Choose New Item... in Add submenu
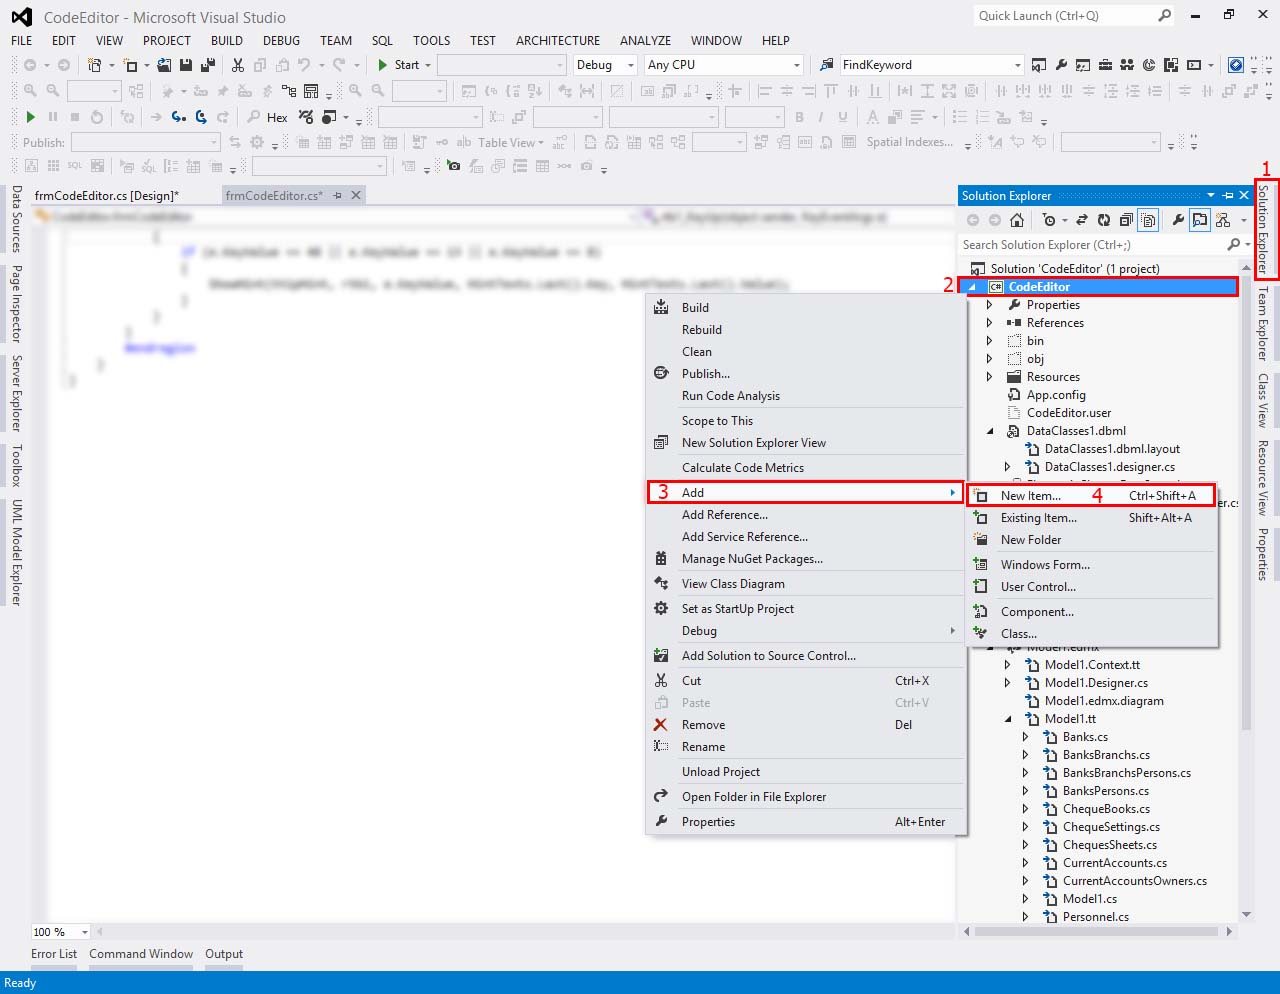The image size is (1280, 994). coord(1092,495)
